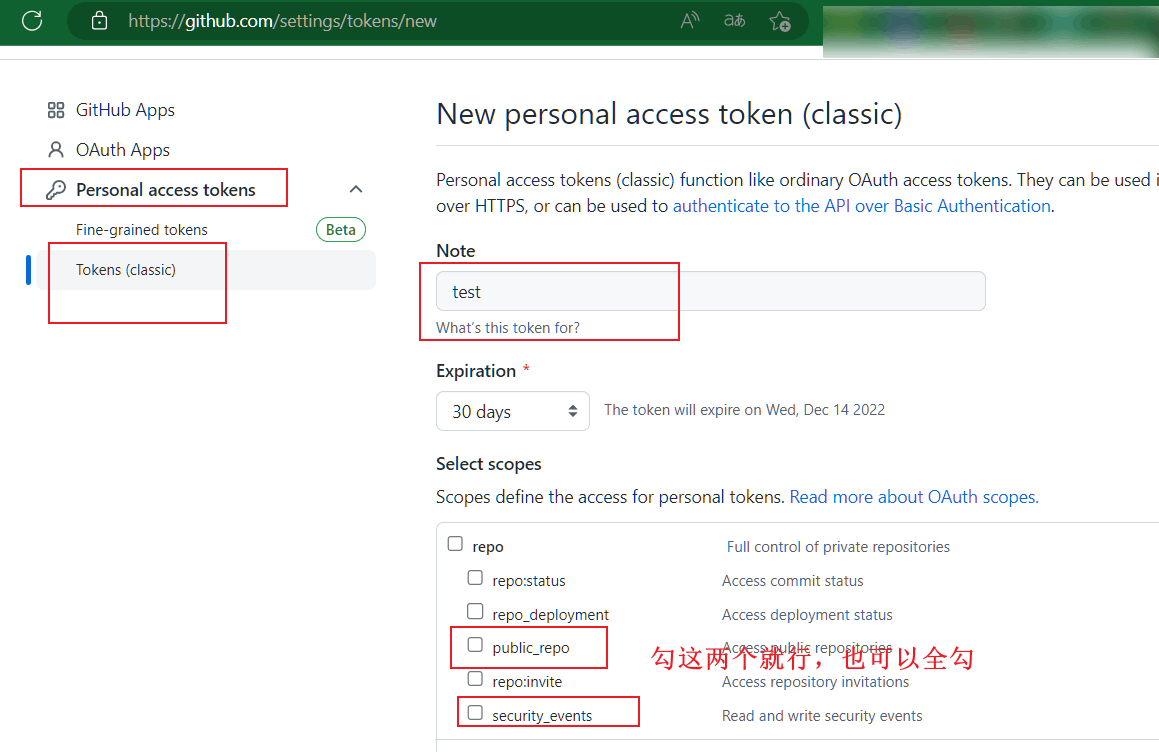This screenshot has width=1159, height=752.
Task: Collapse the Personal access tokens section
Action: click(x=356, y=190)
